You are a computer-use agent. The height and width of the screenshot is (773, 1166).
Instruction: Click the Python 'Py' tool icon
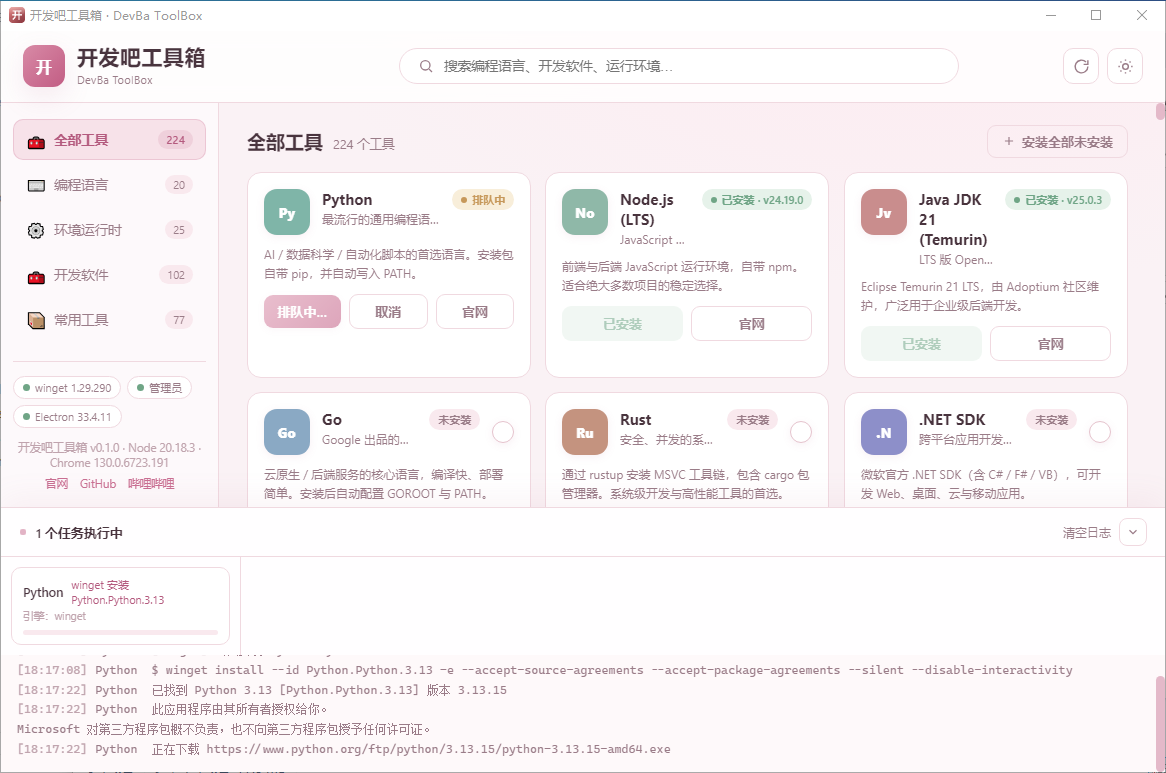click(287, 212)
